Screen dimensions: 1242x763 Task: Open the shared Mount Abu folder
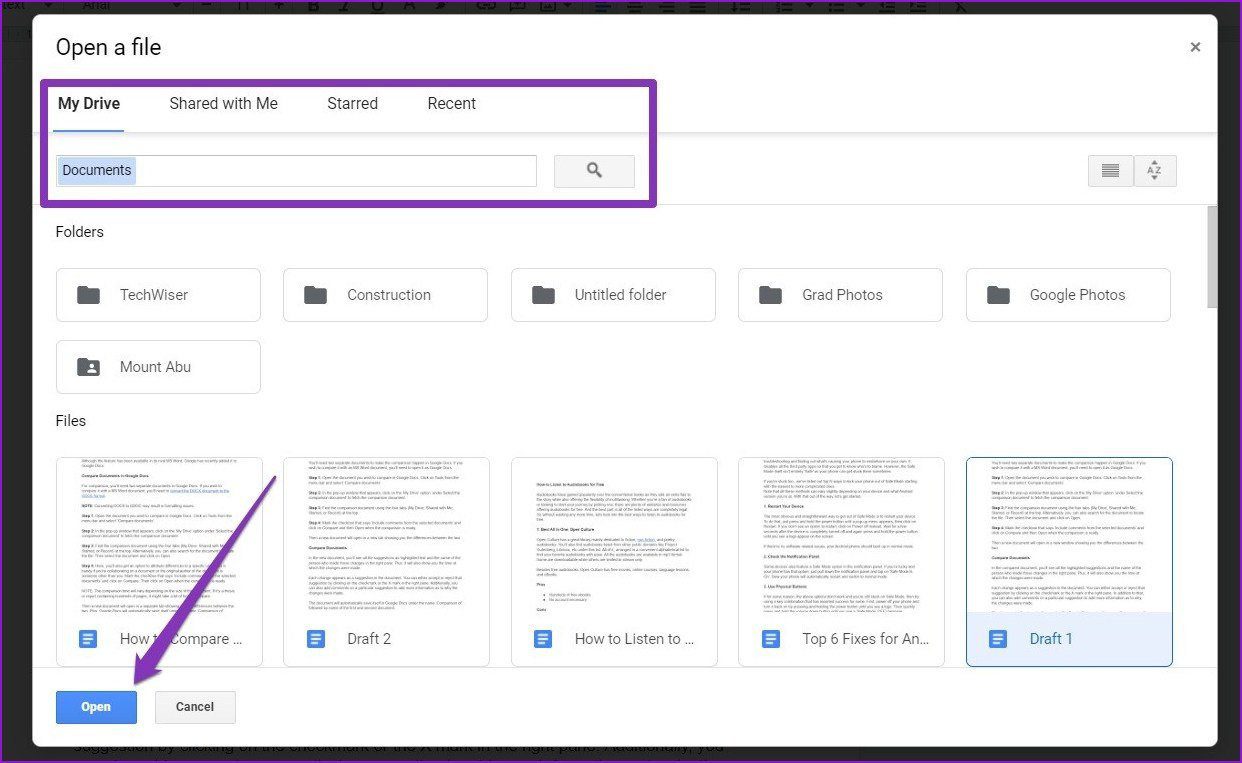158,367
